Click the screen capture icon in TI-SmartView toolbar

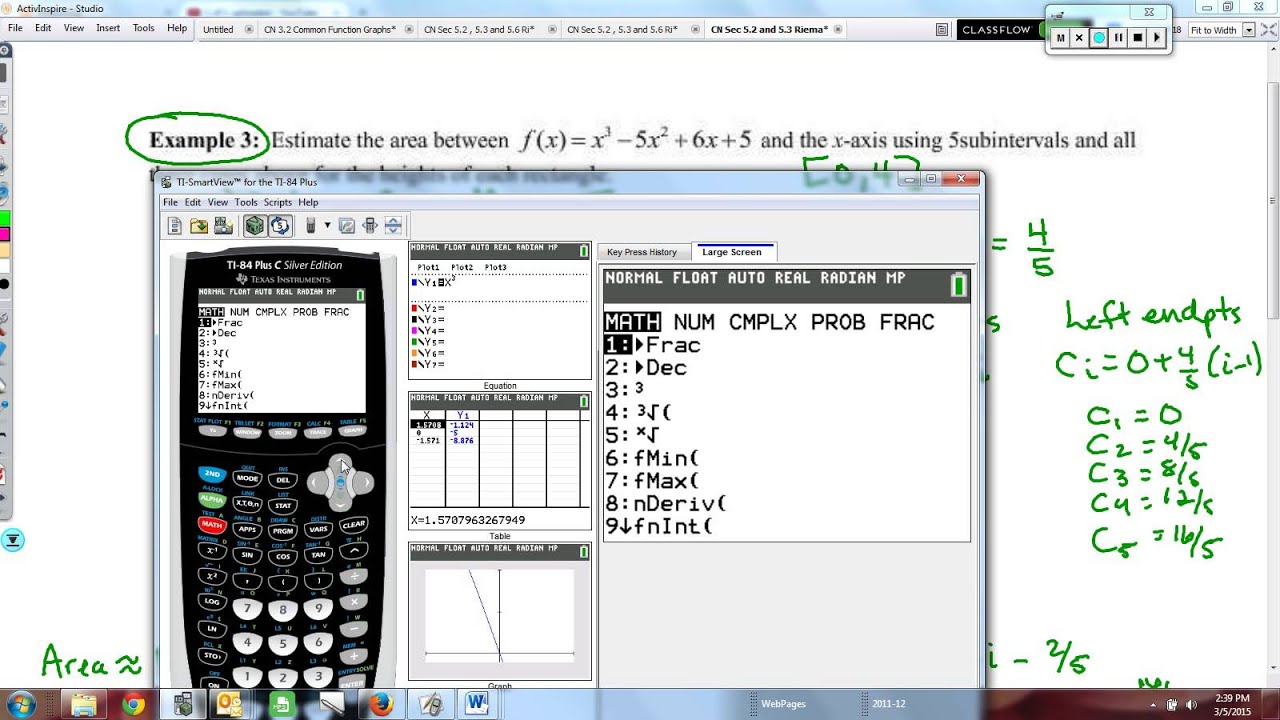click(223, 226)
